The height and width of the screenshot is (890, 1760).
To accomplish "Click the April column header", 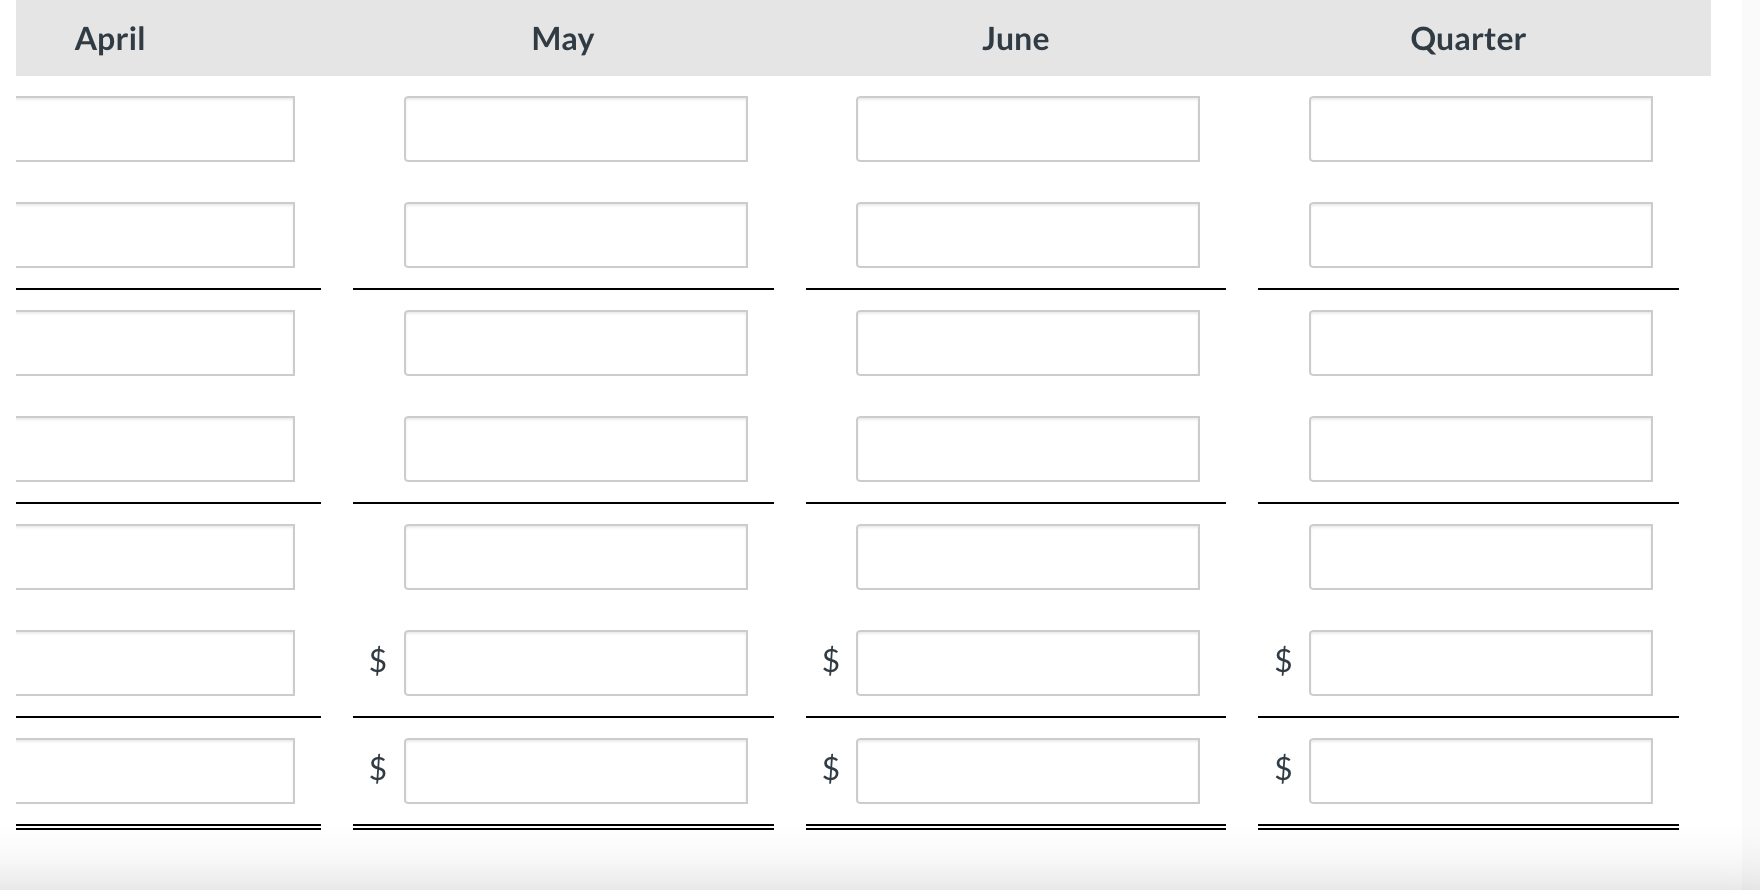I will point(108,39).
